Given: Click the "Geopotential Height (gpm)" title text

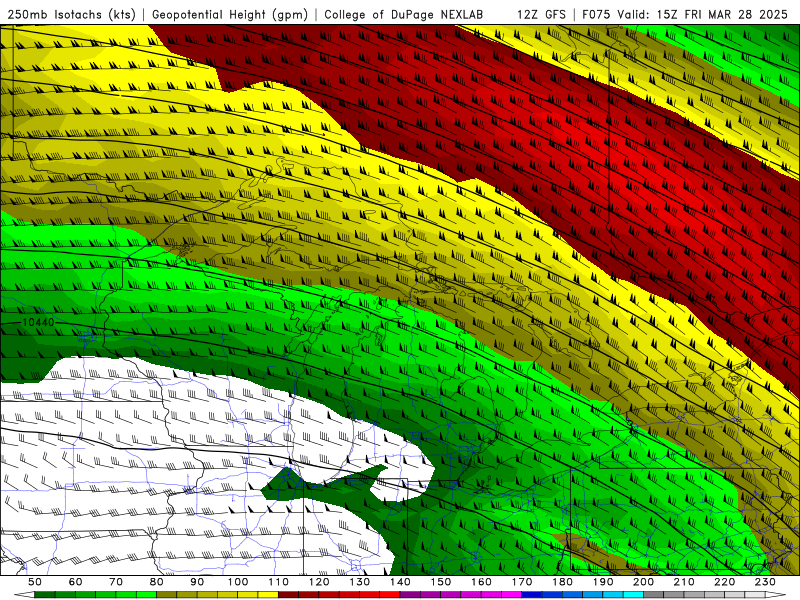Looking at the screenshot, I should (x=230, y=15).
